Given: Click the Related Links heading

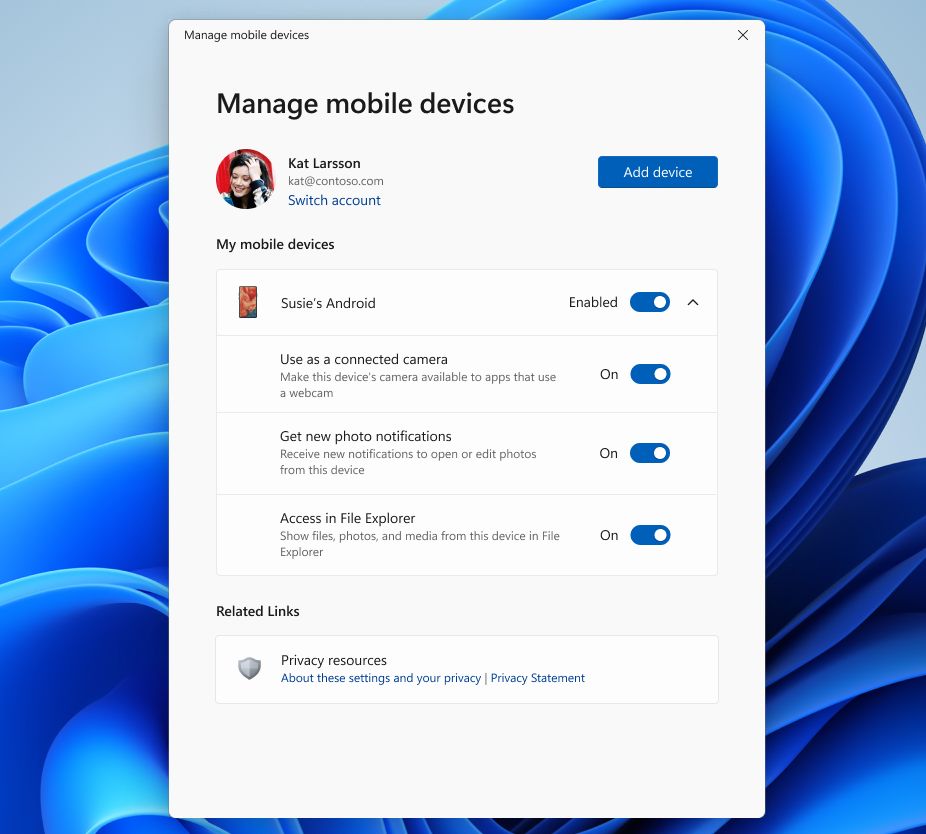Looking at the screenshot, I should 257,611.
